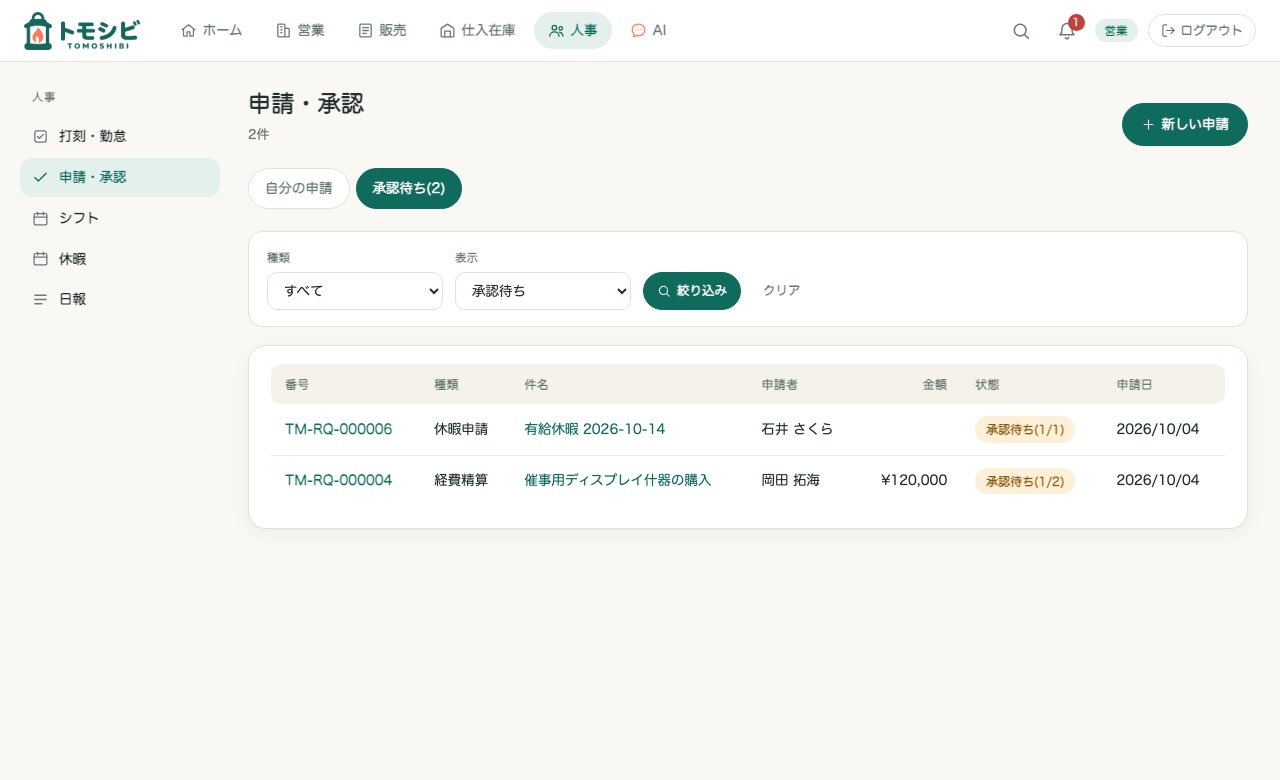Click クリア to reset filters
The width and height of the screenshot is (1280, 780).
tap(781, 291)
